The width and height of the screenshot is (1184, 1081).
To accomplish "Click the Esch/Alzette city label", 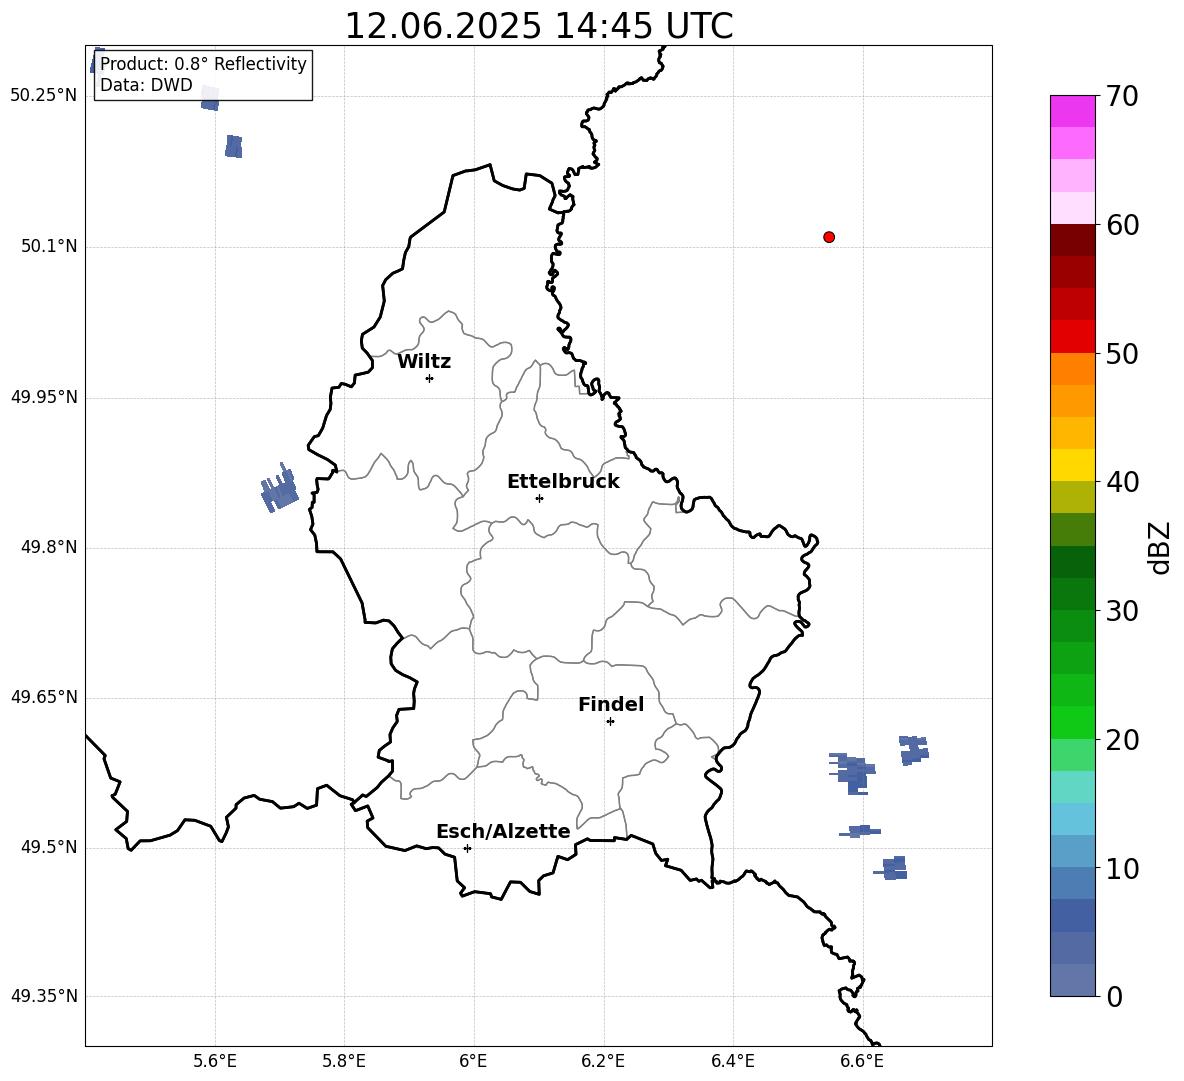I will pyautogui.click(x=503, y=831).
